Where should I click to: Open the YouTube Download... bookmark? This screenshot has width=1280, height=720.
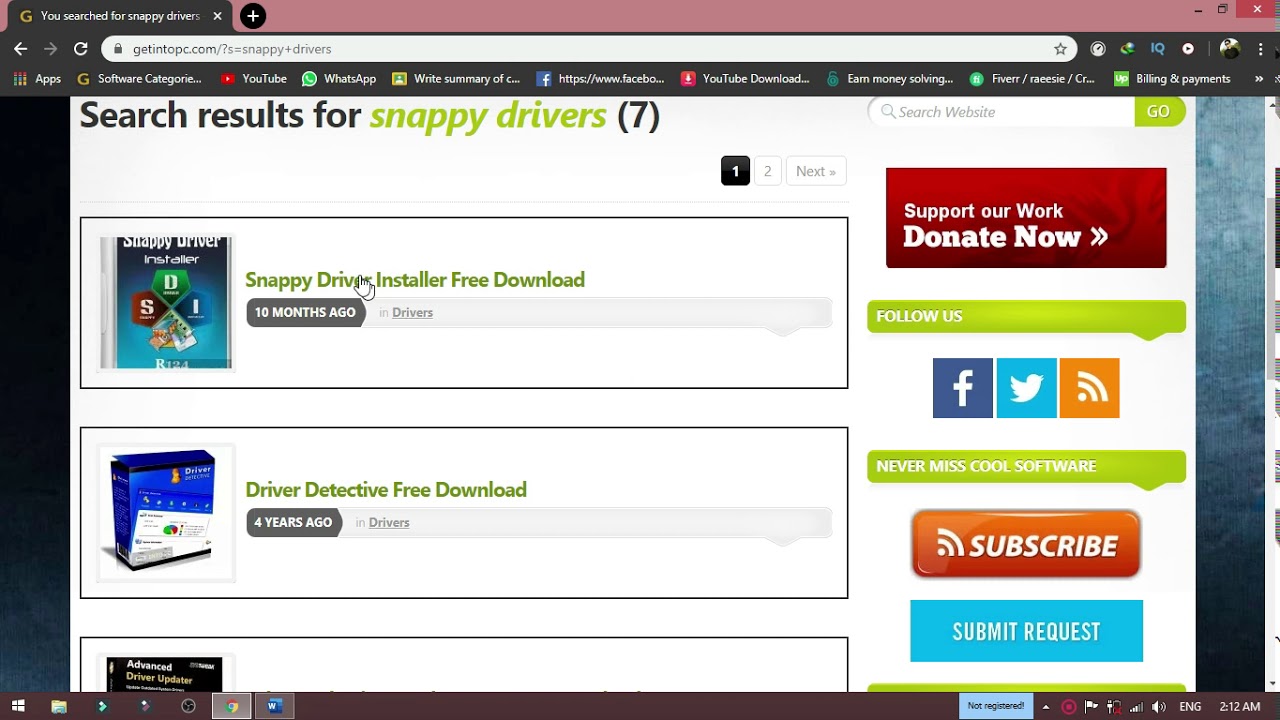pos(745,78)
